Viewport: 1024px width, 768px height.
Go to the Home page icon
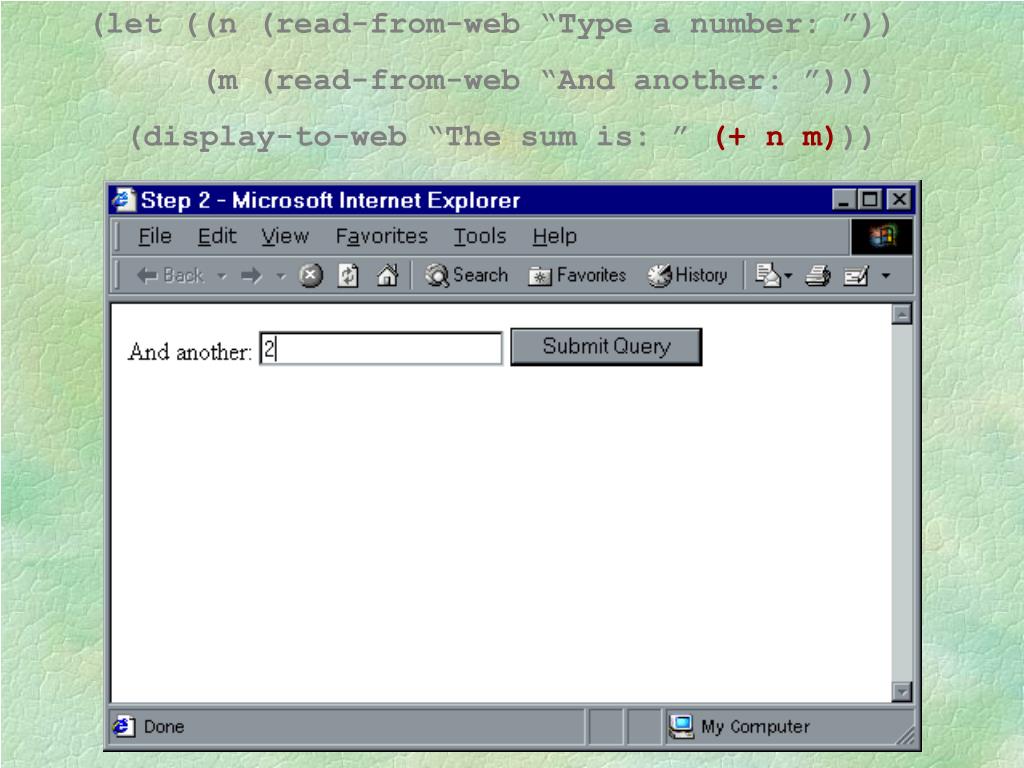[387, 276]
